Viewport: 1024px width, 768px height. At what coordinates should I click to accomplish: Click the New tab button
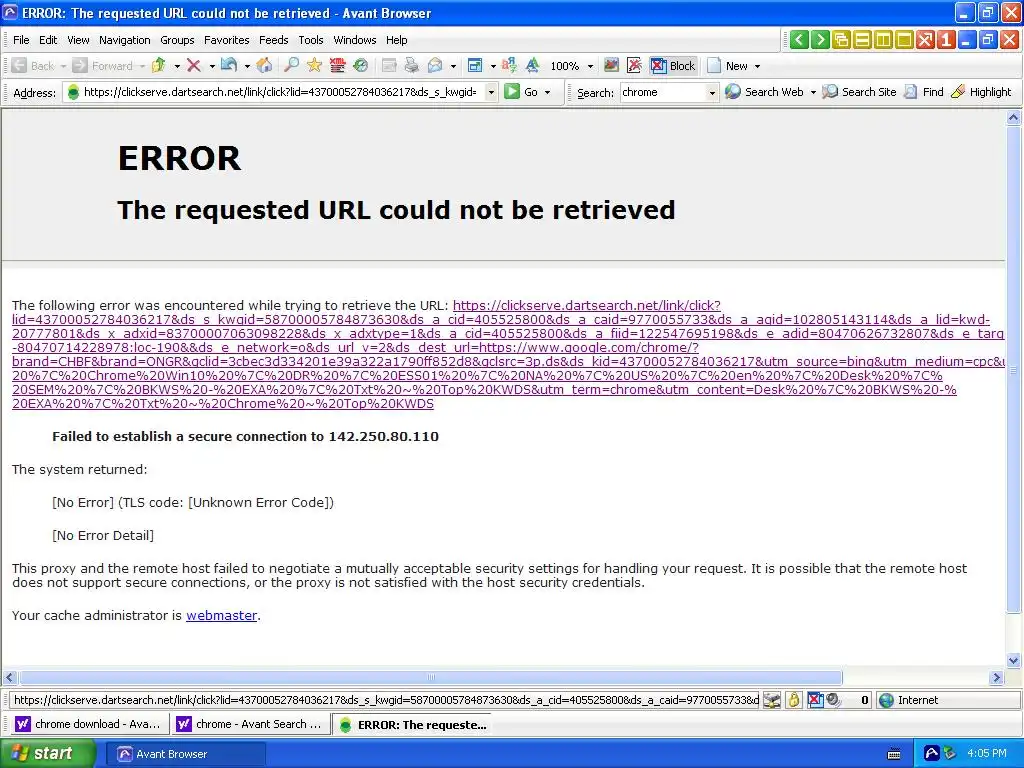(x=728, y=65)
